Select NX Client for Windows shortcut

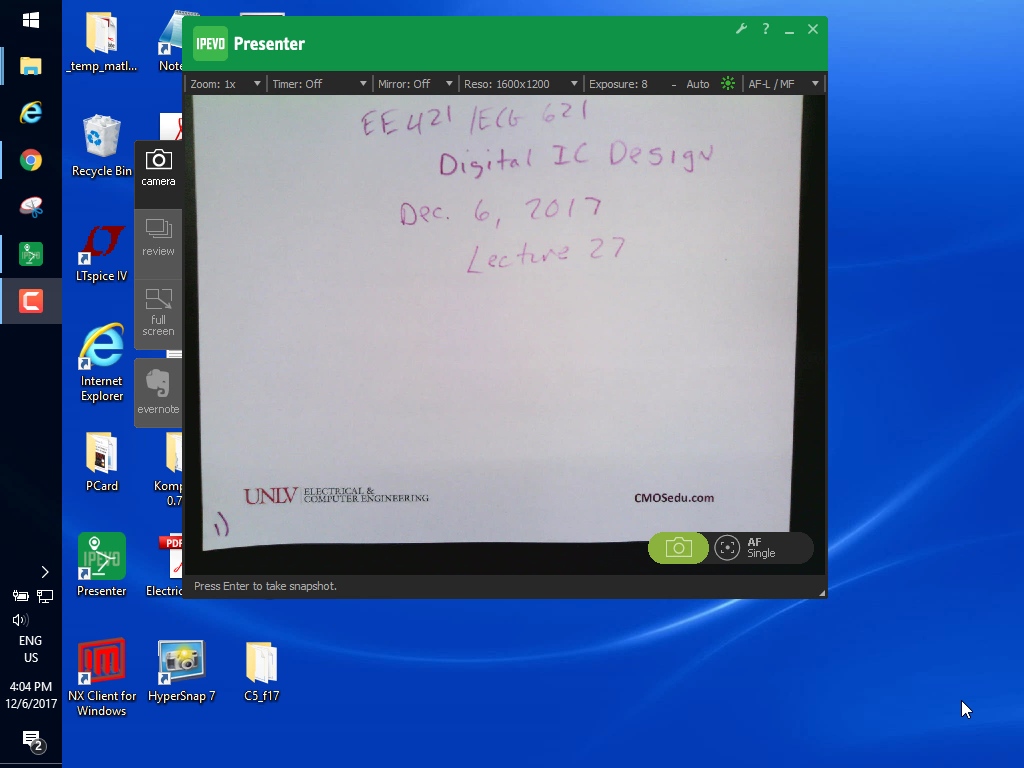tap(101, 677)
